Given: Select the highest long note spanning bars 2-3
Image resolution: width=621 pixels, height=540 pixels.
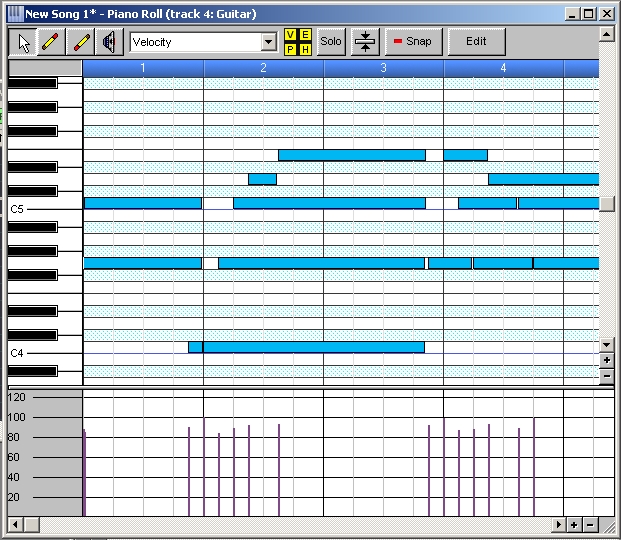Looking at the screenshot, I should point(352,155).
